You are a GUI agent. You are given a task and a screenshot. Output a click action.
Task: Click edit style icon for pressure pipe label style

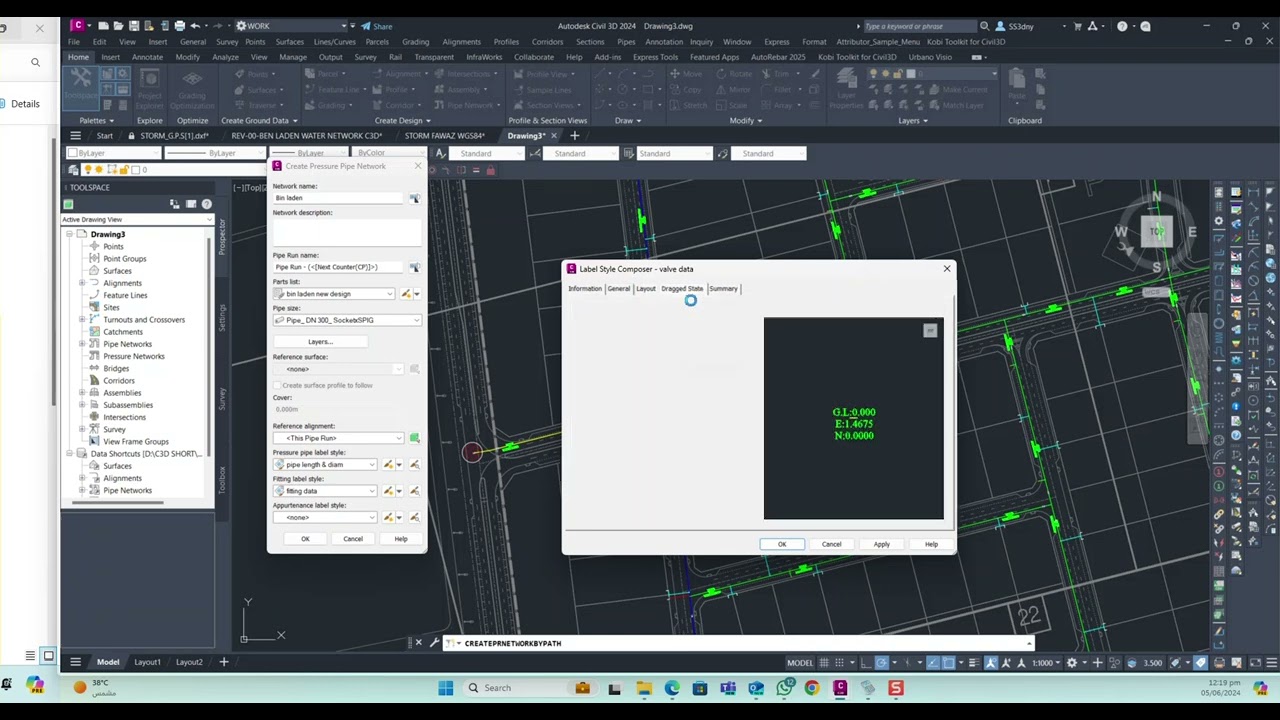click(x=388, y=464)
